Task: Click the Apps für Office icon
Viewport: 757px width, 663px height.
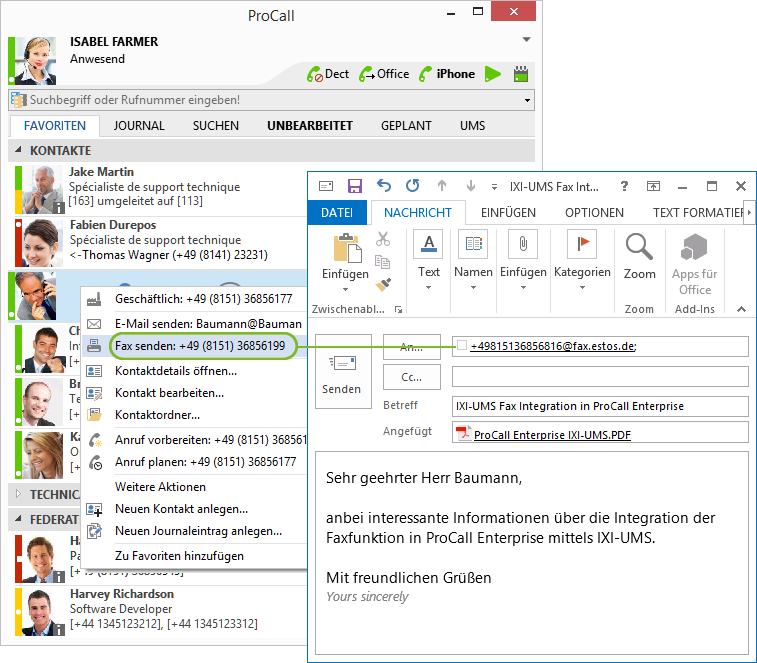Action: coord(694,247)
